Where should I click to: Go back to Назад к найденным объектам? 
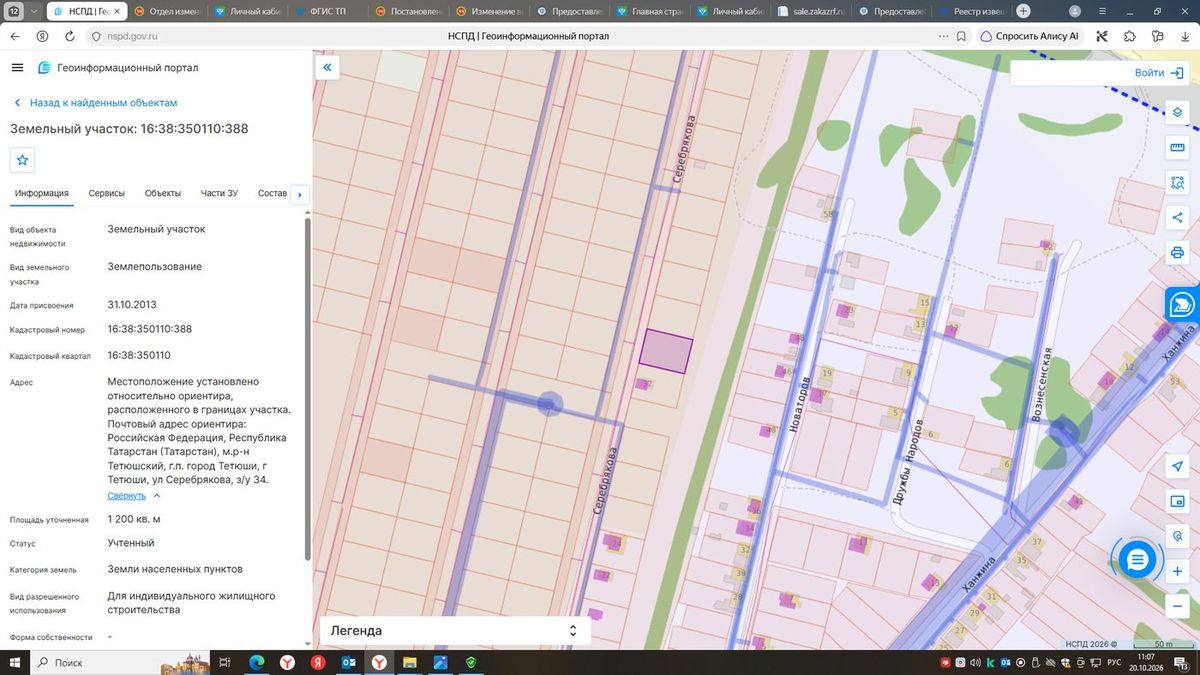(x=95, y=103)
